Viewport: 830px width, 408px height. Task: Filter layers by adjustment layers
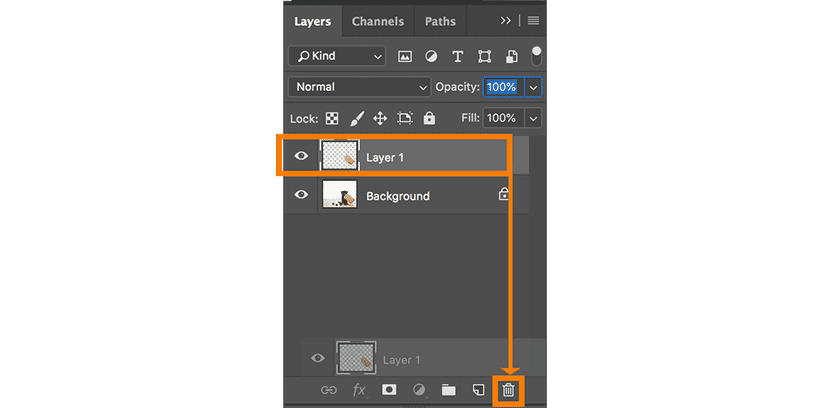[432, 56]
